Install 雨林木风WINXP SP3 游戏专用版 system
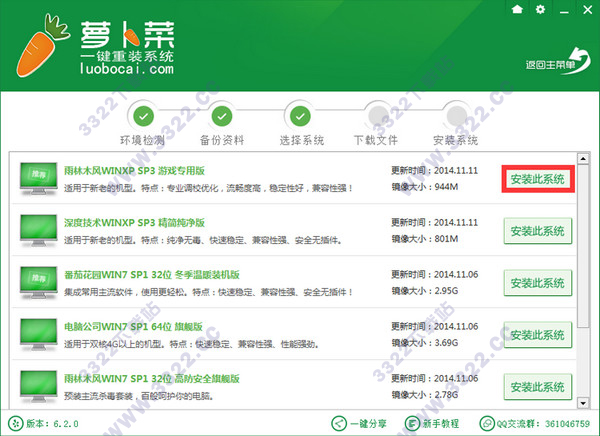The height and width of the screenshot is (436, 600). 538,179
